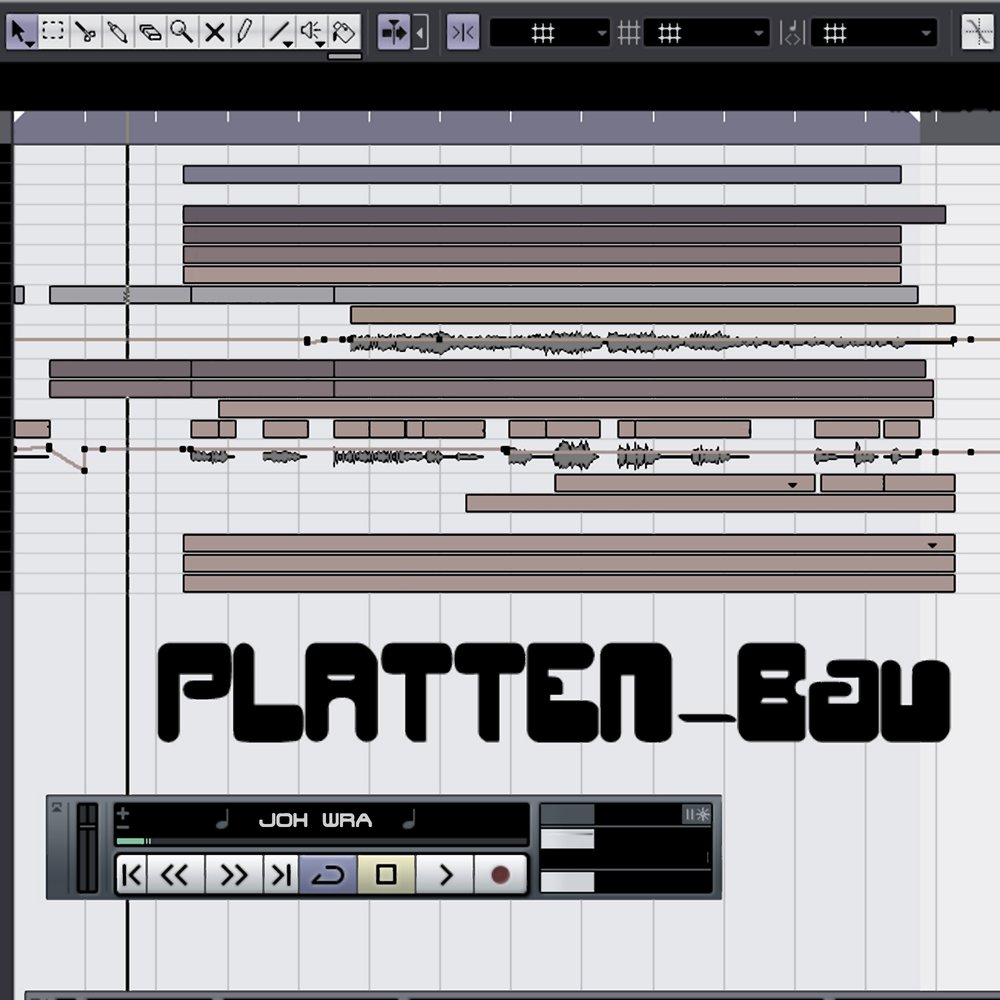This screenshot has width=1000, height=1000.
Task: Activate the Zoom magnifier tool
Action: [181, 32]
